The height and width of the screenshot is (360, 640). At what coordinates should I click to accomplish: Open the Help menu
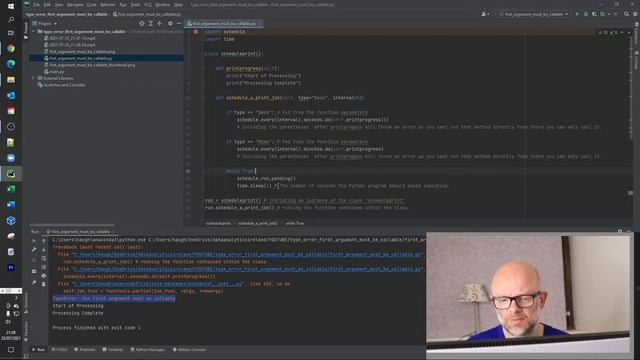point(178,4)
